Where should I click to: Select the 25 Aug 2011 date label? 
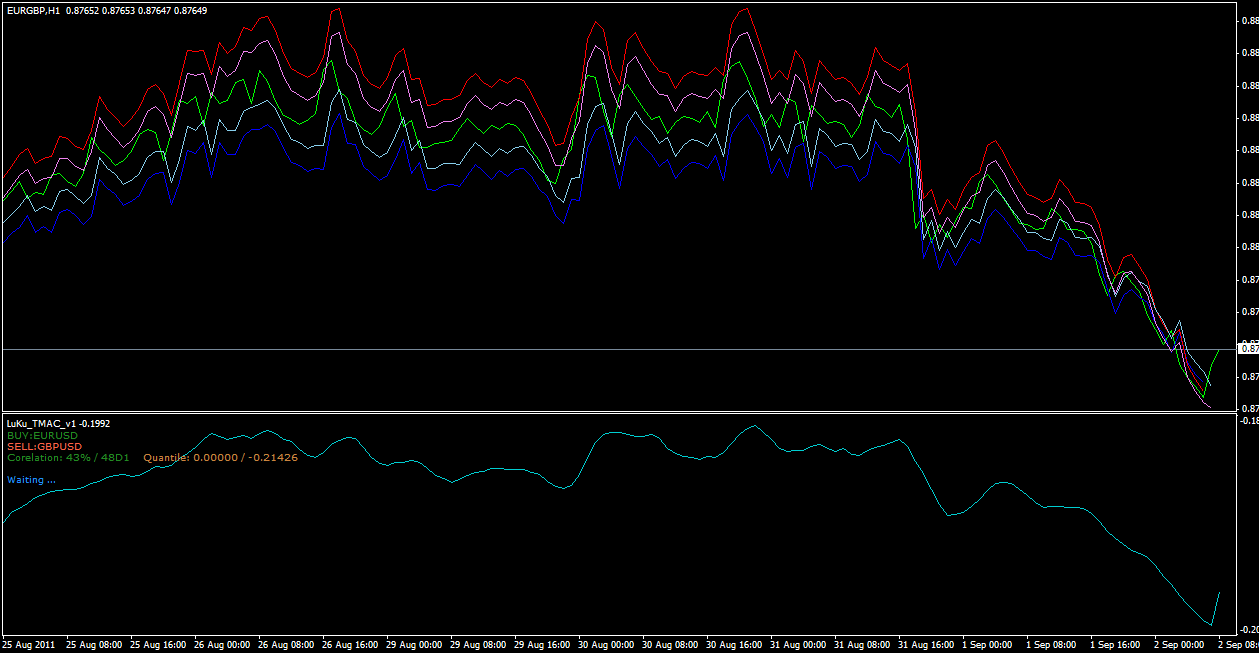30,646
